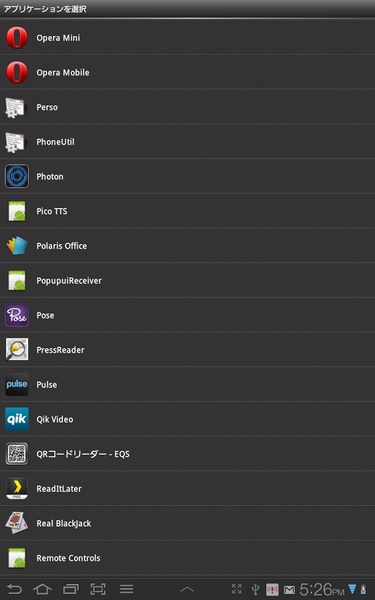The image size is (375, 600).
Task: Select the PressReader label
Action: (x=60, y=350)
